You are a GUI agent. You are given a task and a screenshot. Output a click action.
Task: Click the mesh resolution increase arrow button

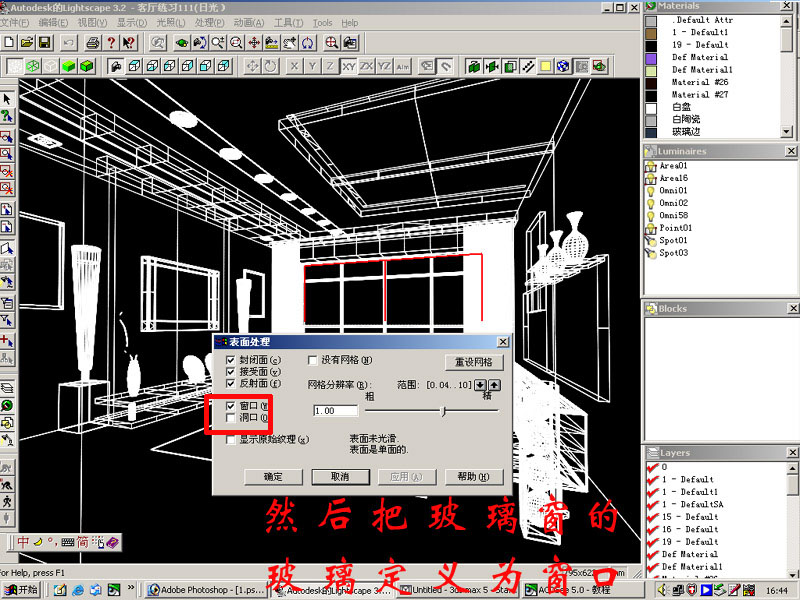coord(494,385)
